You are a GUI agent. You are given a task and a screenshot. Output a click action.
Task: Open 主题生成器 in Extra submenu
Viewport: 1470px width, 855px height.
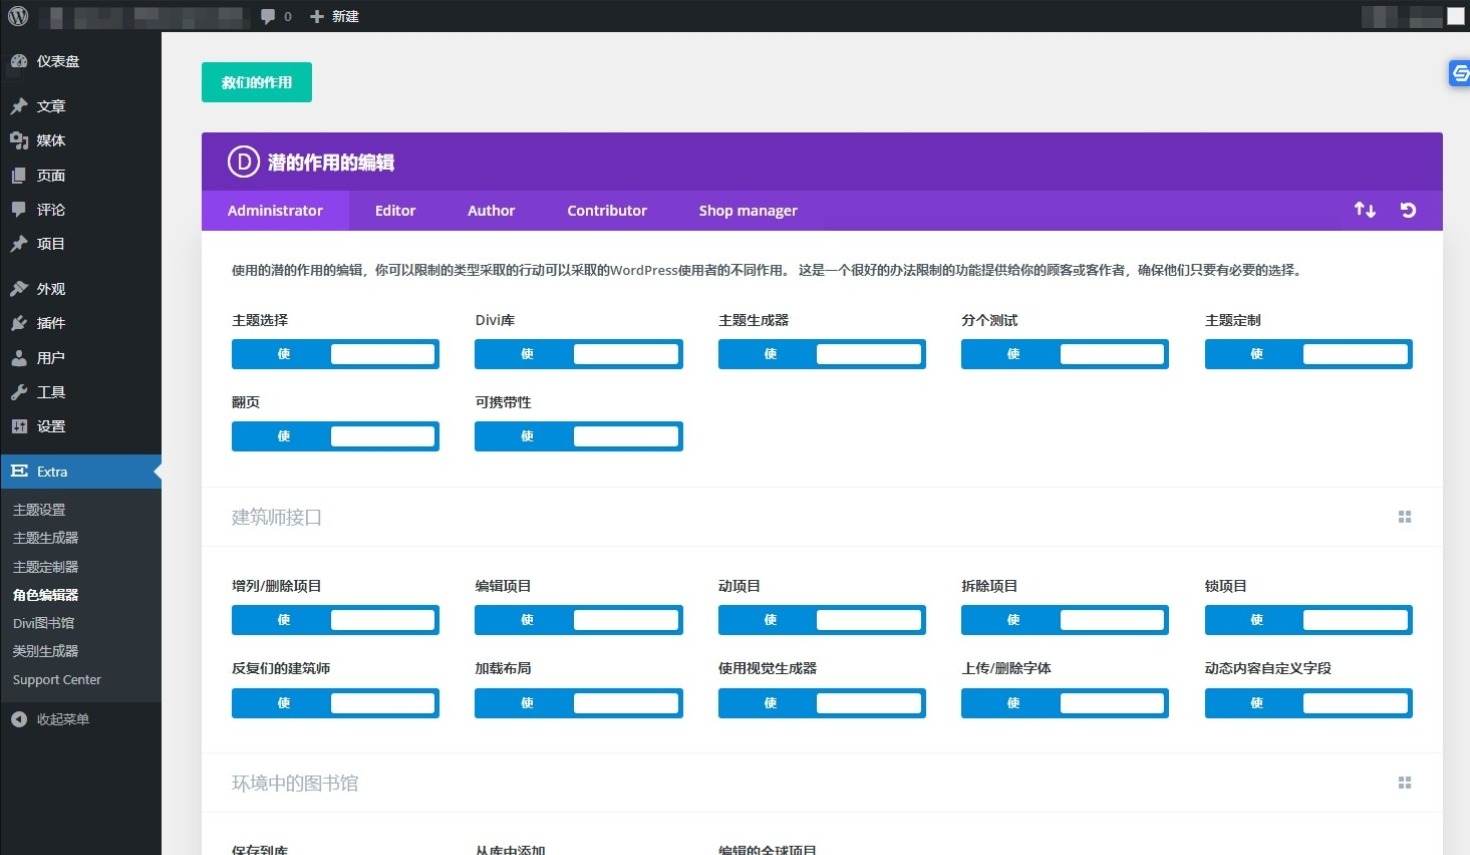click(x=45, y=538)
